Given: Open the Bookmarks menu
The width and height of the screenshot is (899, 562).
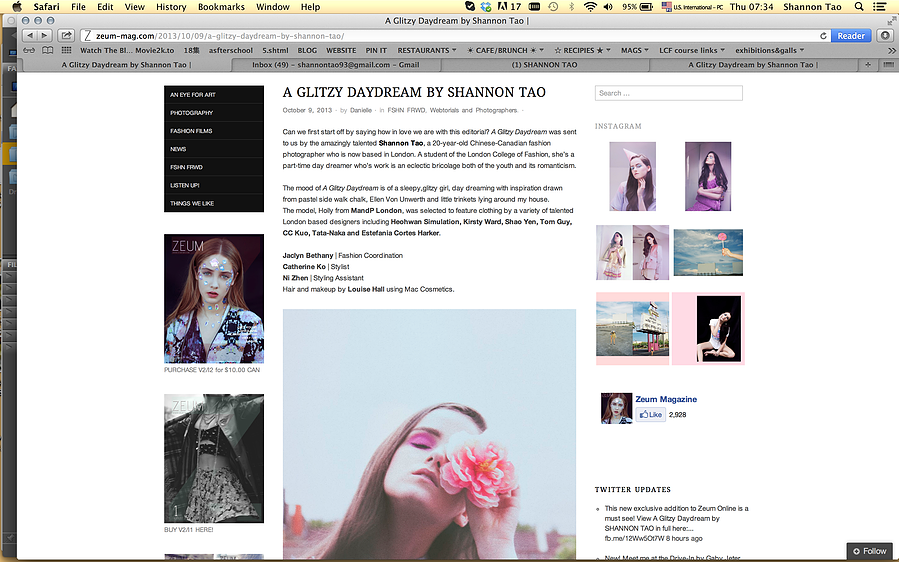Looking at the screenshot, I should pos(221,7).
